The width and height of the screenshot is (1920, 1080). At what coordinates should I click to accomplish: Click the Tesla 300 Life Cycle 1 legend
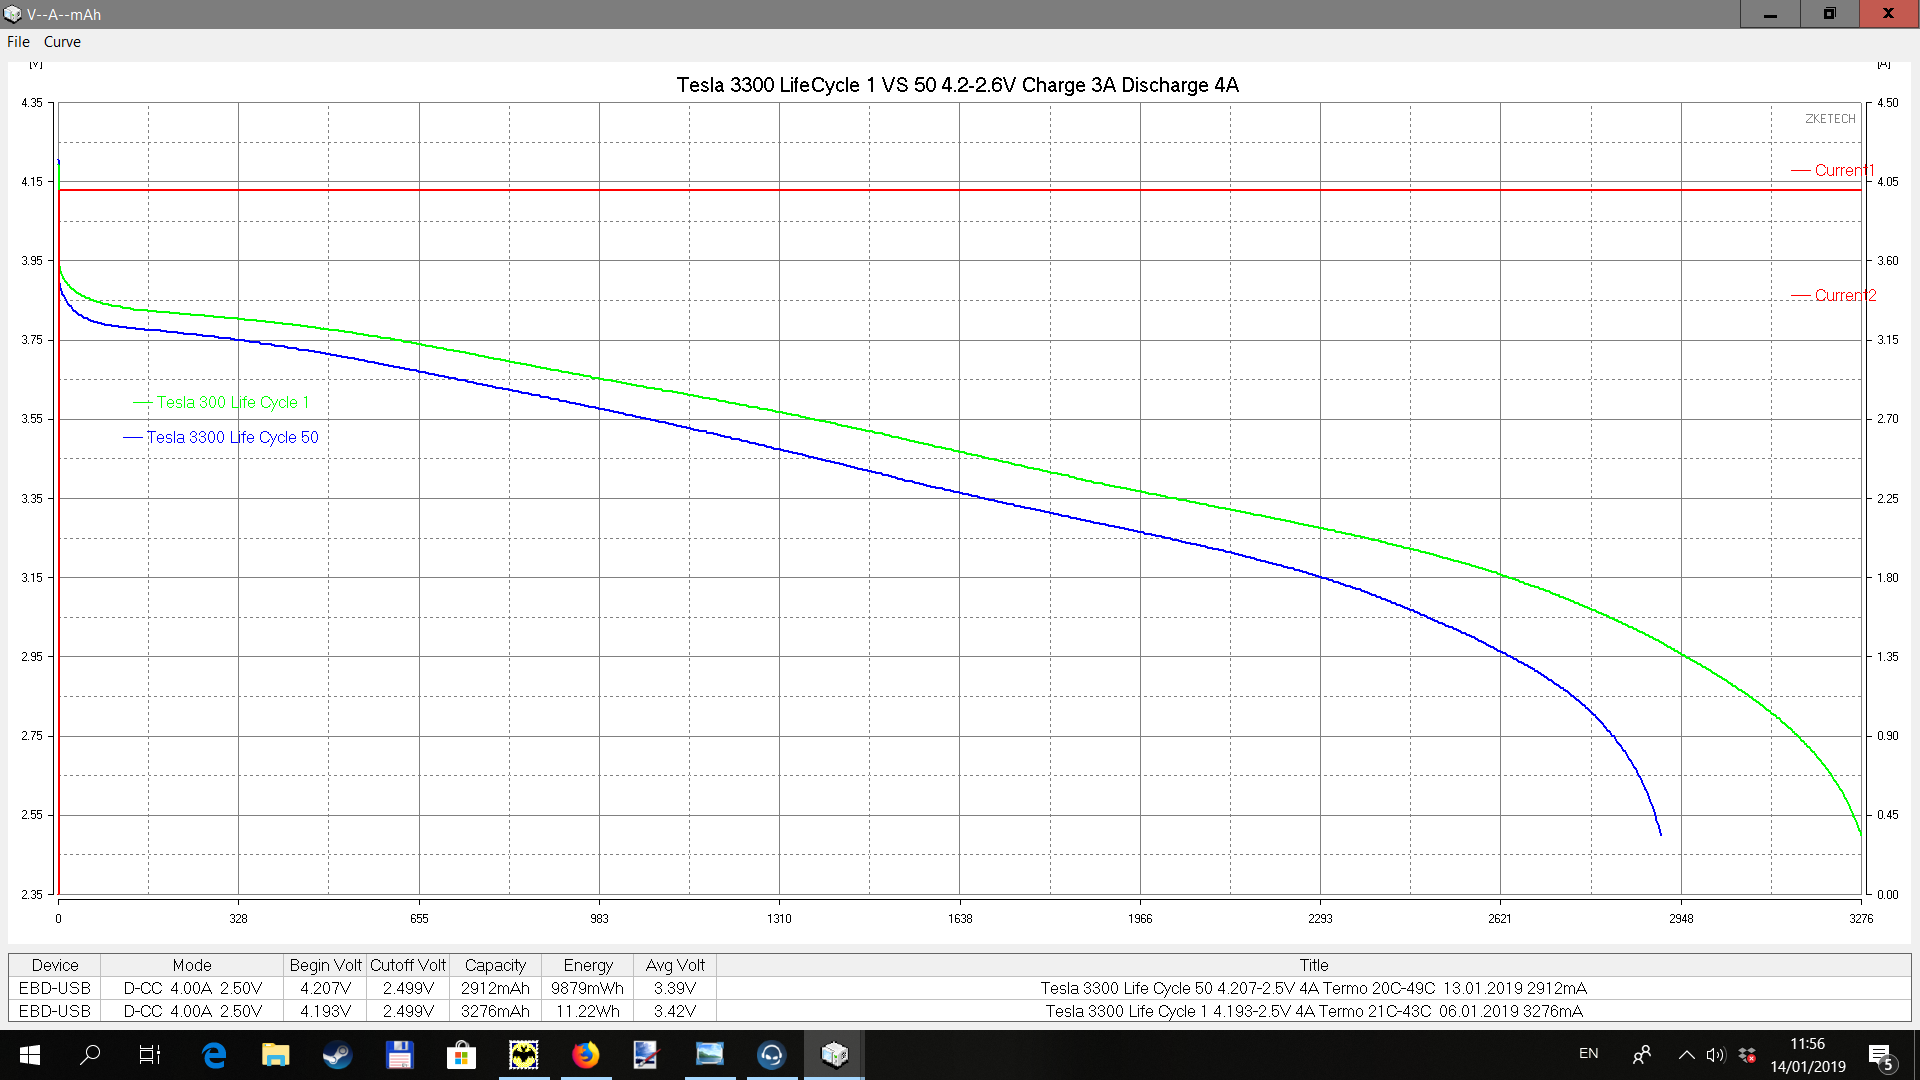coord(232,402)
